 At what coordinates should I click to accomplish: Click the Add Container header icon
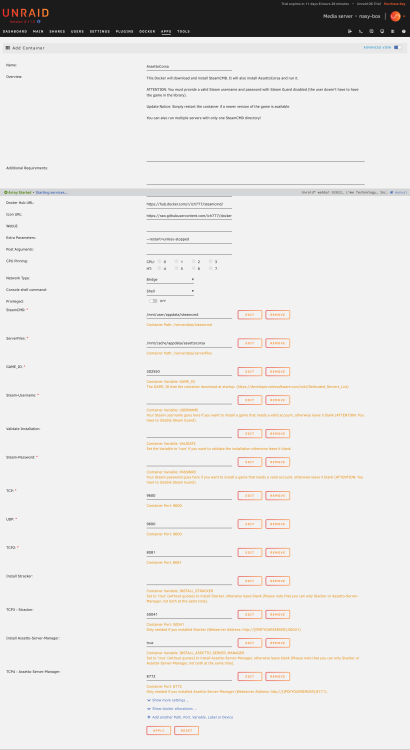pyautogui.click(x=8, y=48)
